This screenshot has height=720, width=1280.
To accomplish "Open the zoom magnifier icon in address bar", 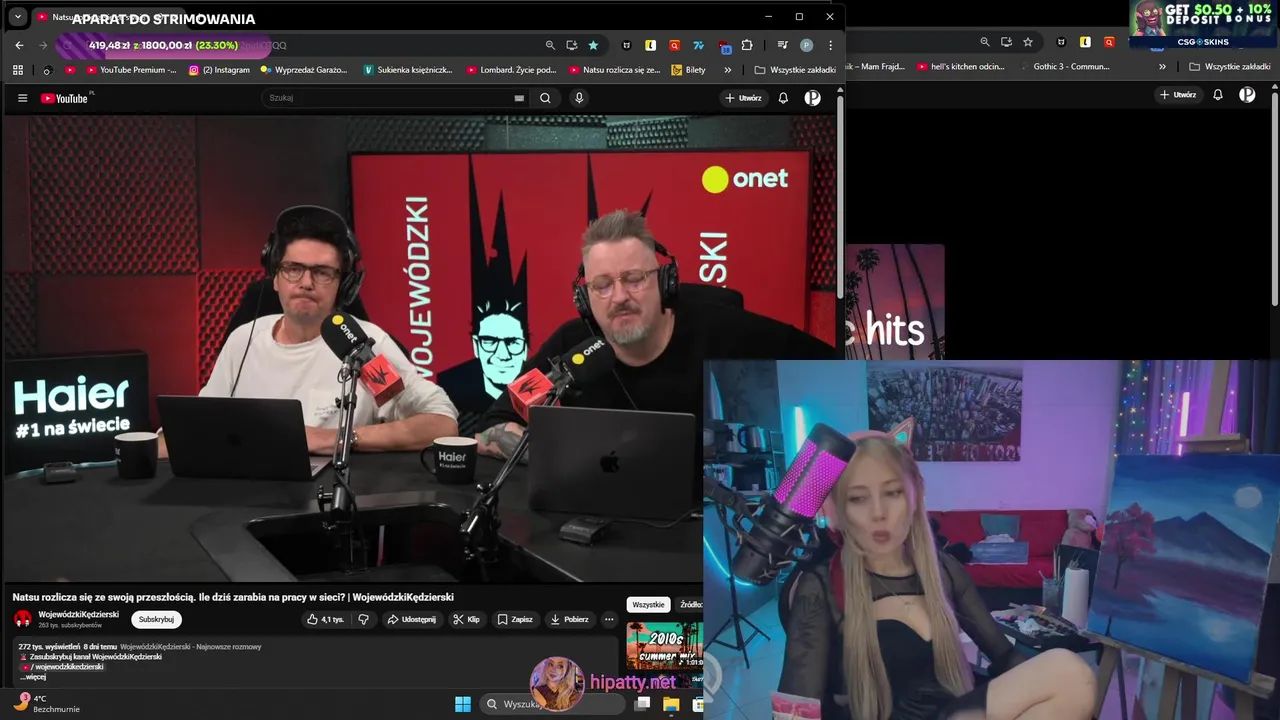I will tap(550, 45).
